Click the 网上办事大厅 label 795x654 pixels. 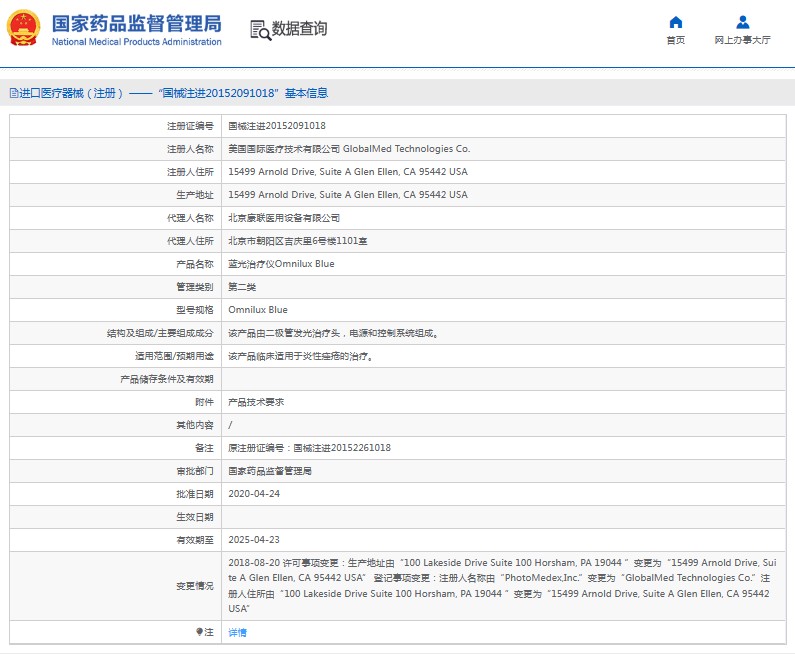point(742,40)
